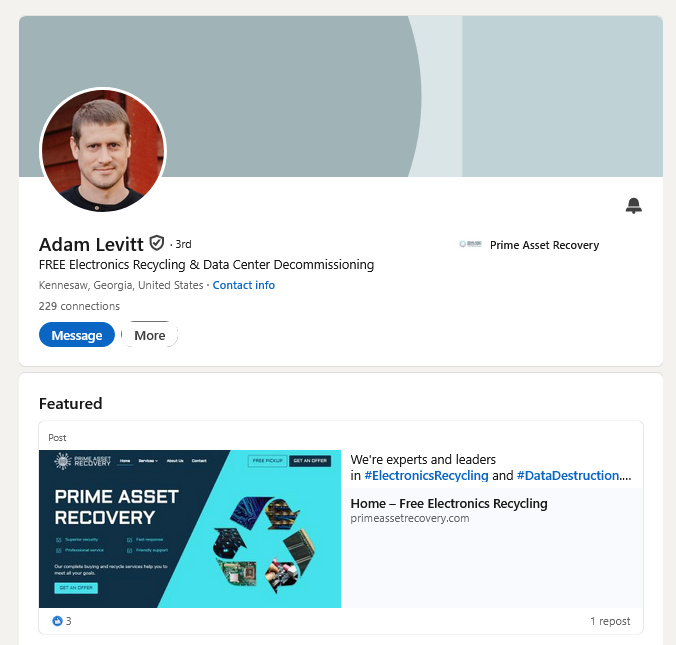Viewport: 676px width, 645px height.
Task: Click the notification bell icon
Action: pyautogui.click(x=633, y=206)
